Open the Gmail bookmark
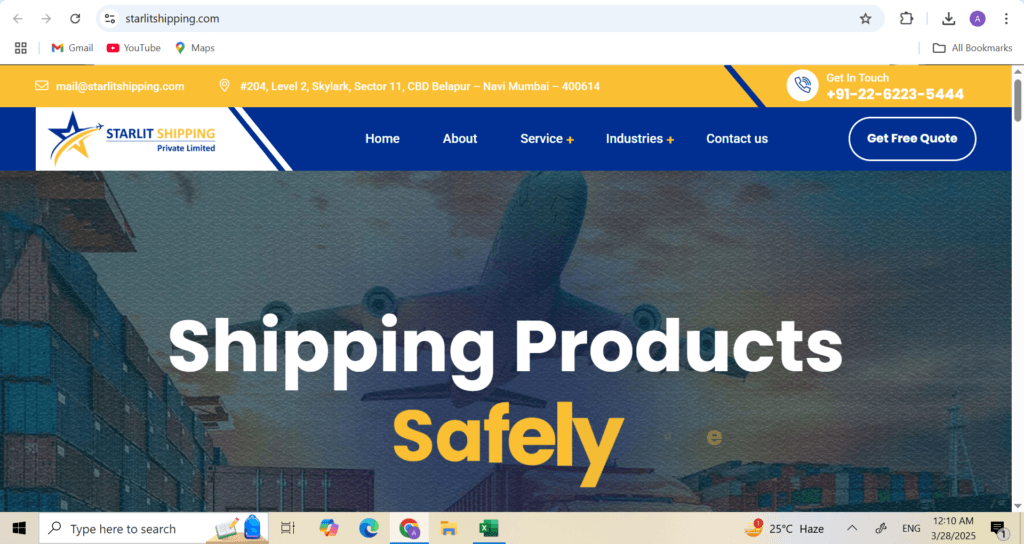The height and width of the screenshot is (544, 1024). click(72, 48)
